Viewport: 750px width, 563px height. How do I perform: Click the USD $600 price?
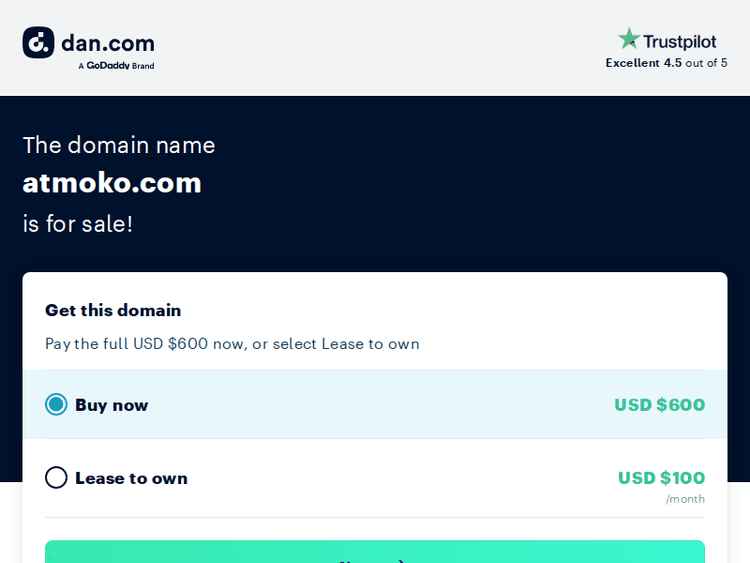[x=659, y=405]
